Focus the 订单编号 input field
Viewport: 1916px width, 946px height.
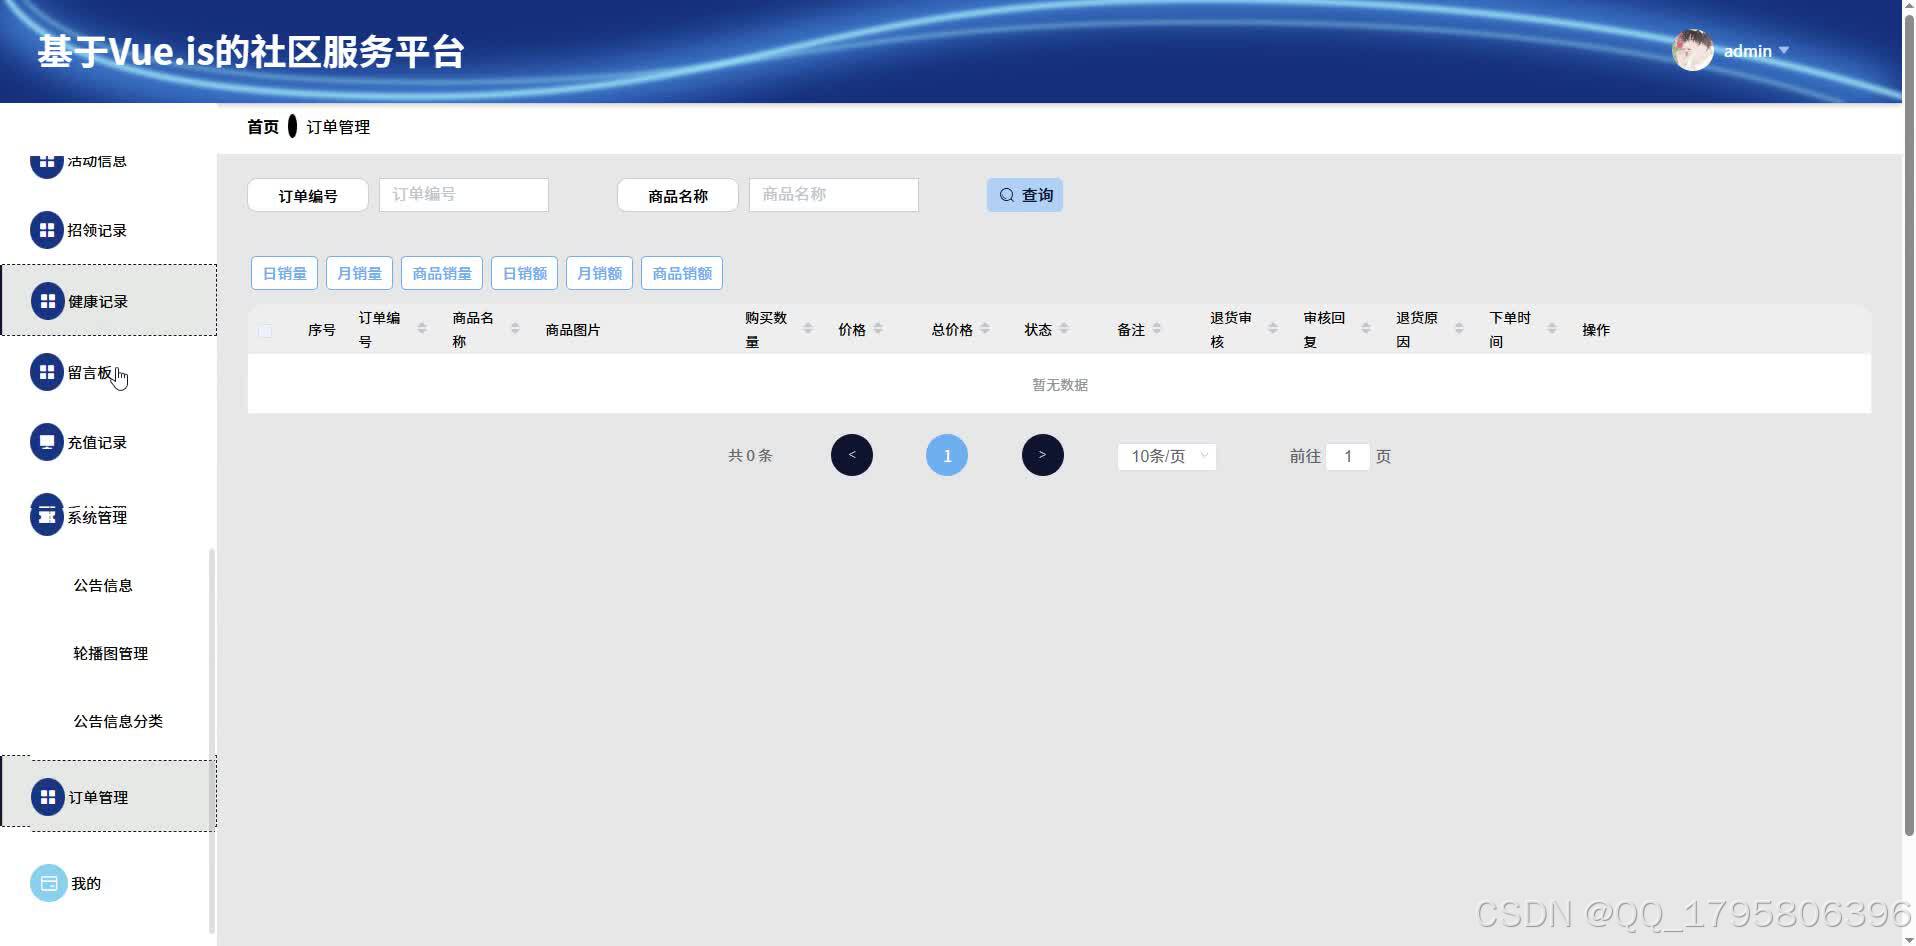(x=464, y=194)
